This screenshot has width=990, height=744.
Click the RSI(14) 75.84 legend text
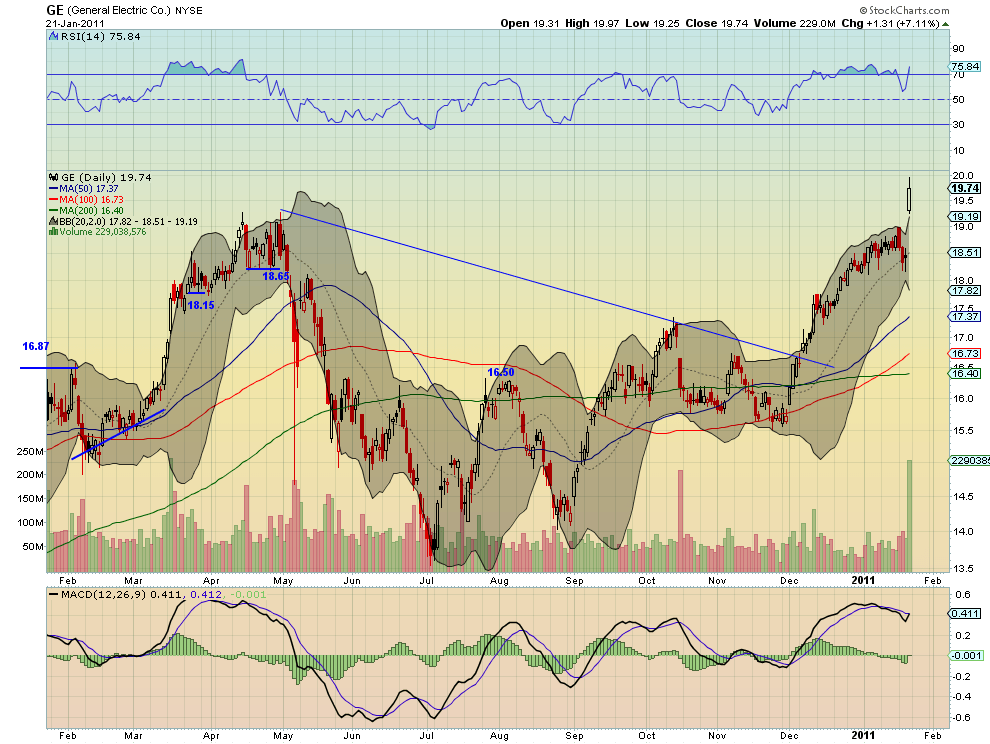coord(100,37)
